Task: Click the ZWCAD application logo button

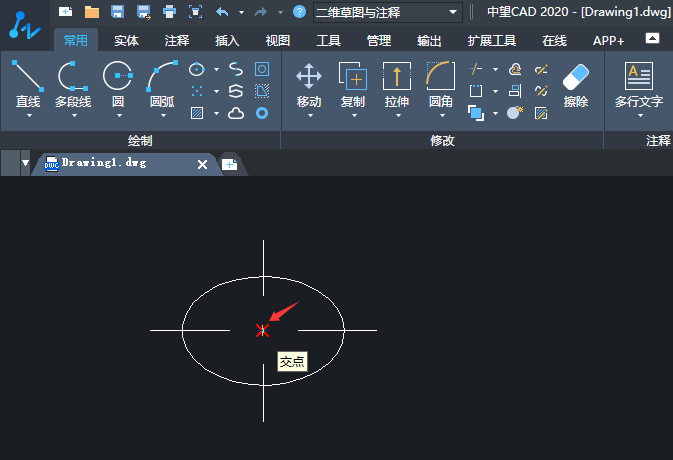Action: [x=24, y=25]
